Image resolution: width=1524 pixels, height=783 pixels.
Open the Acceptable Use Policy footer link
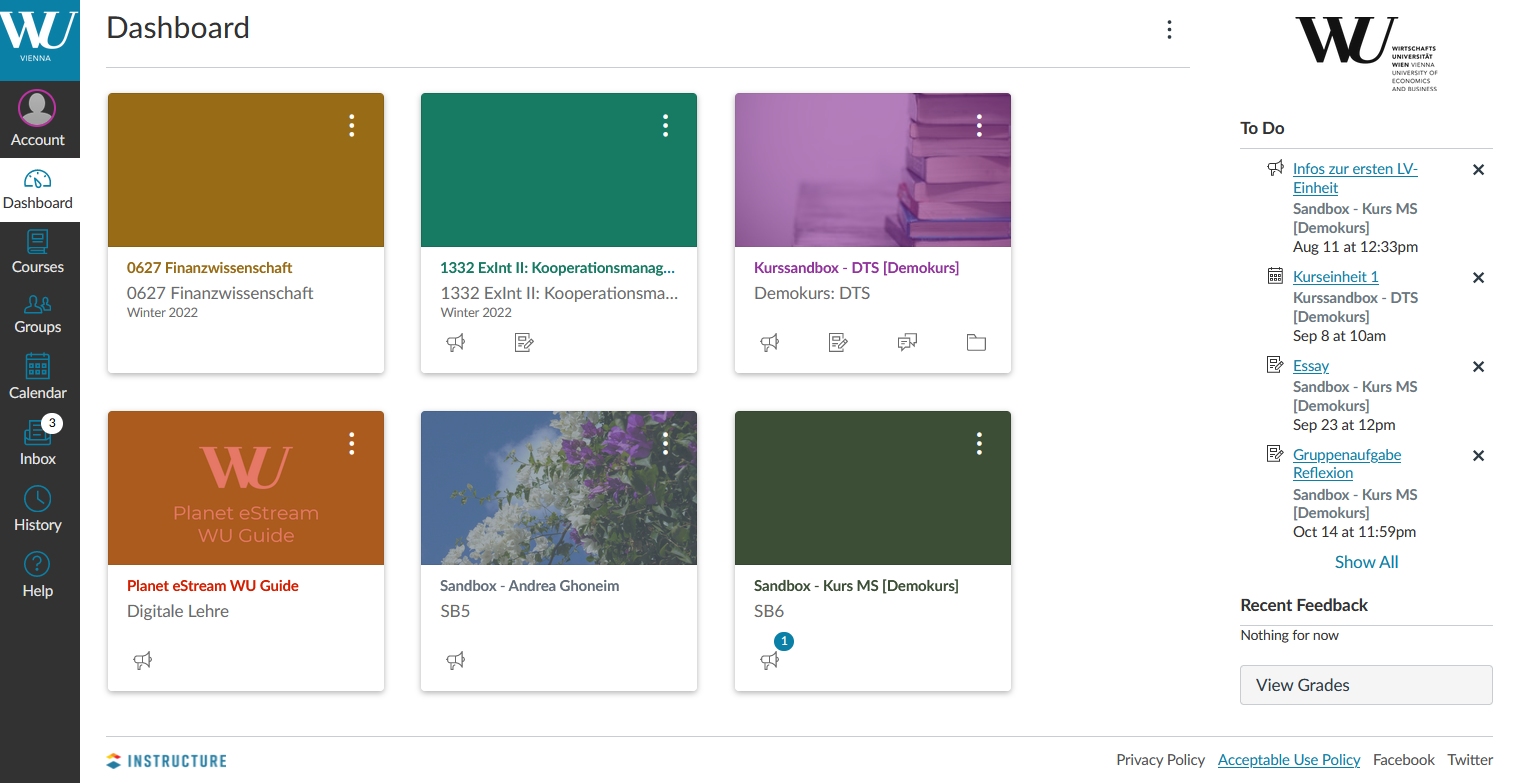click(x=1289, y=760)
